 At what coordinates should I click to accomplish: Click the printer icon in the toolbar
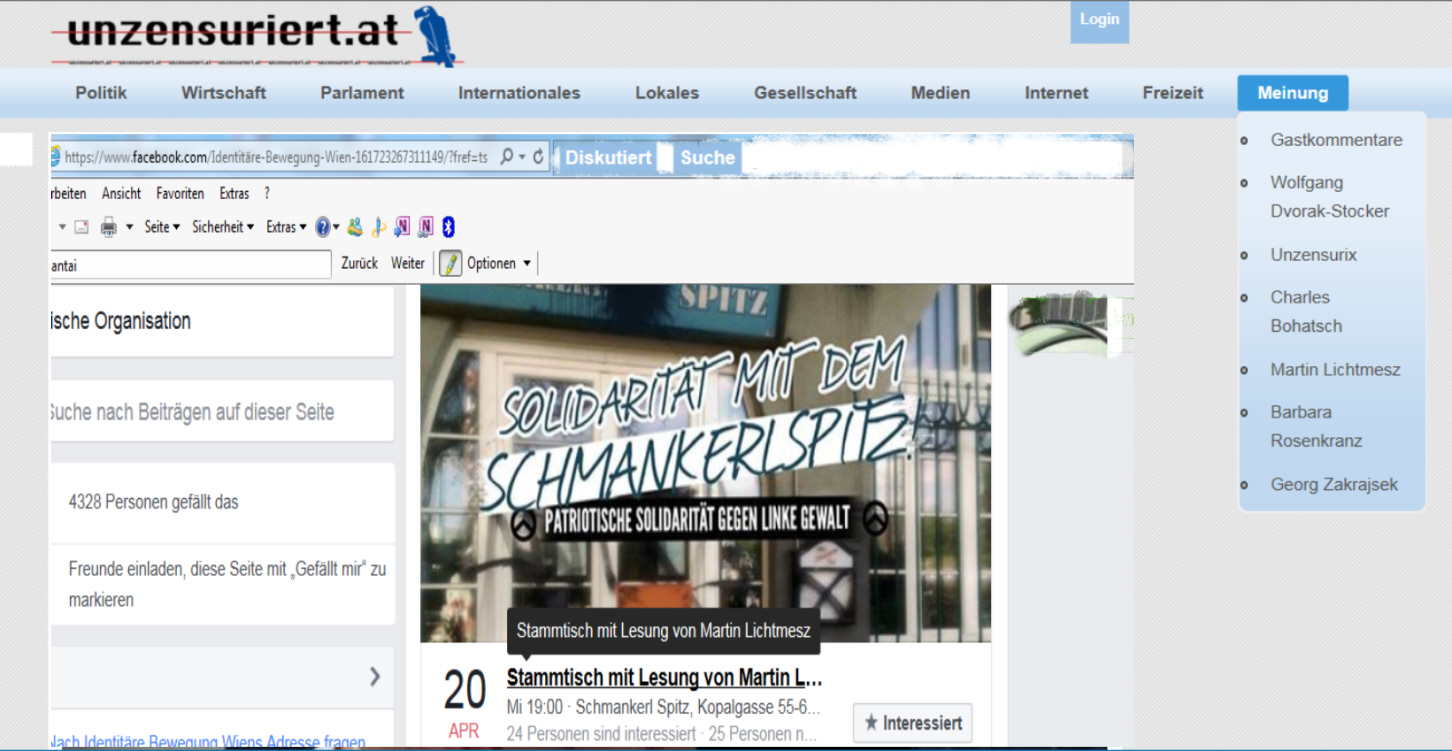coord(109,227)
